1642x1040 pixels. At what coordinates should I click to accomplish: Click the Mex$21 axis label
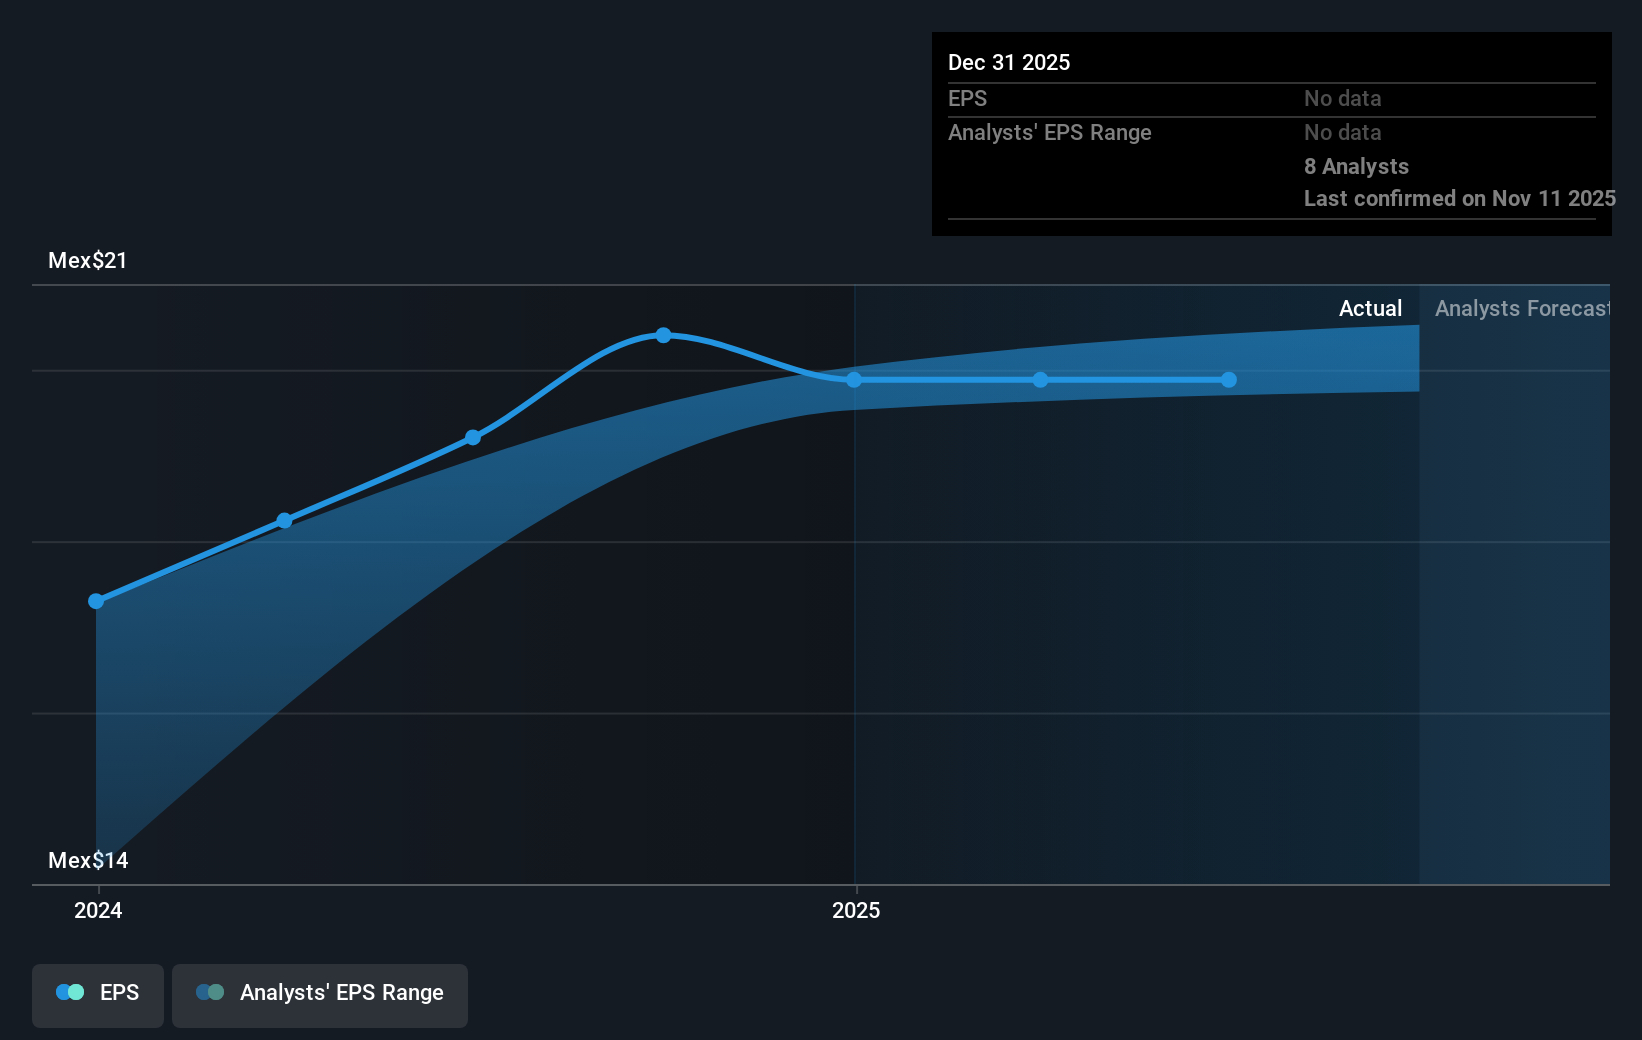[88, 260]
